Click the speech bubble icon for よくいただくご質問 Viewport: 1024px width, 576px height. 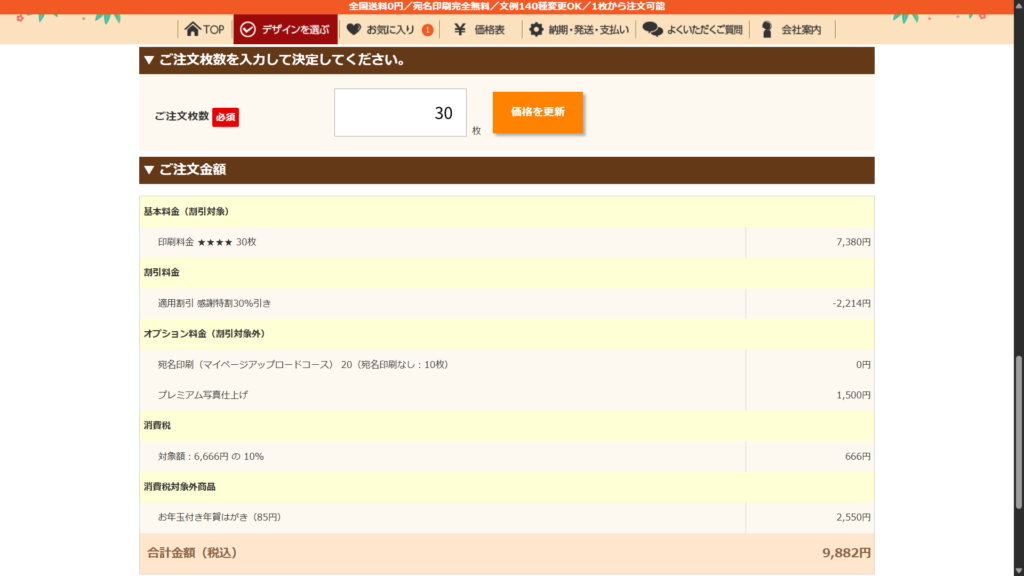[x=652, y=29]
